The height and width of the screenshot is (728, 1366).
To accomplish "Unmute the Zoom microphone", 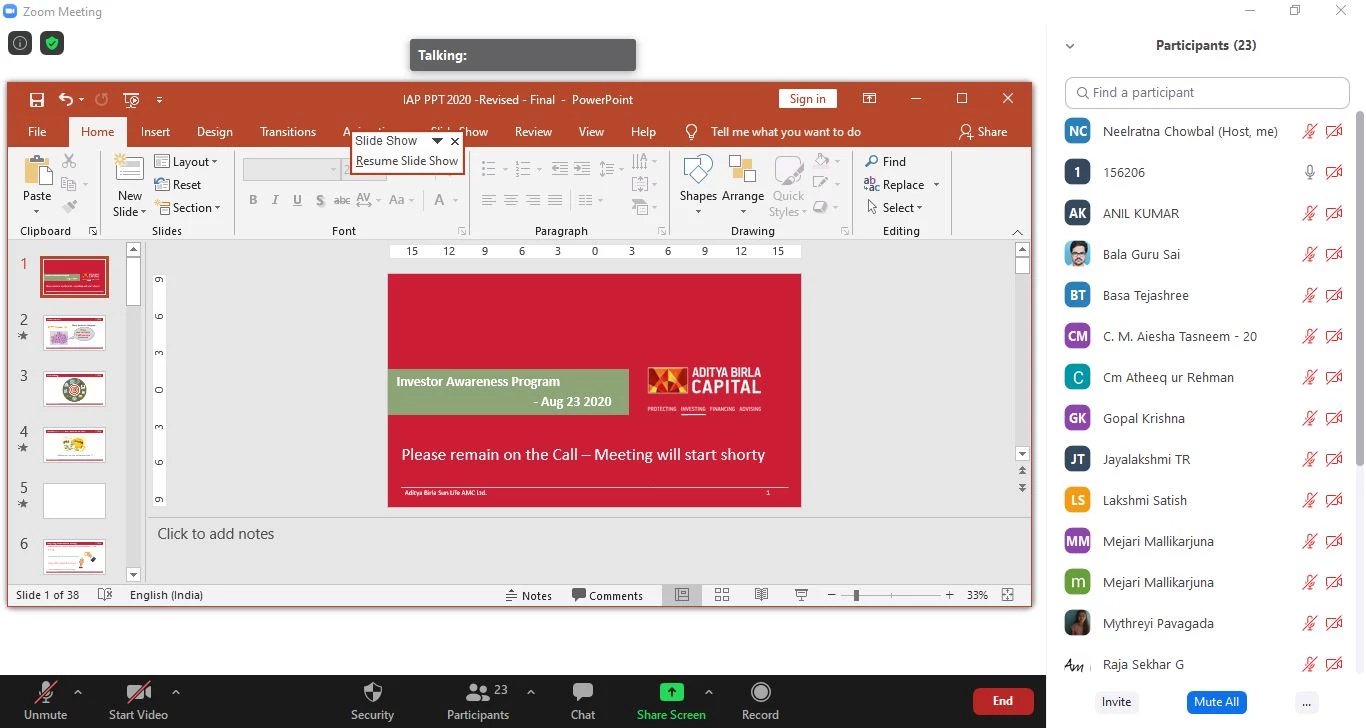I will click(46, 700).
